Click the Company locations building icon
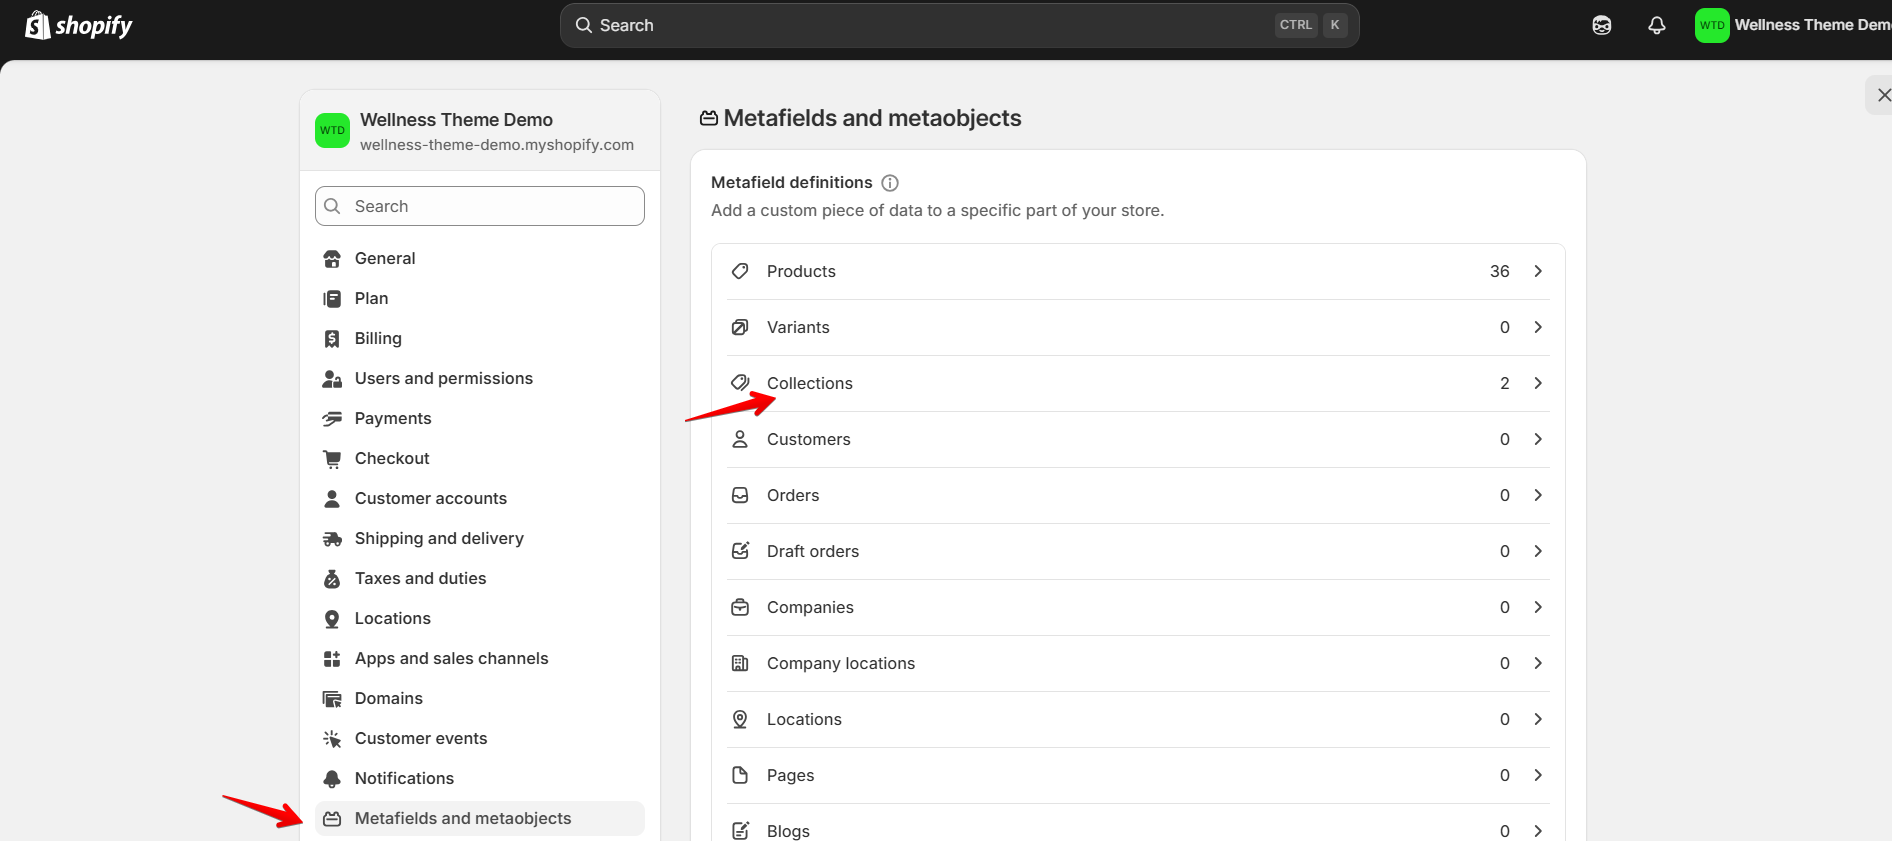Image resolution: width=1892 pixels, height=841 pixels. click(x=740, y=663)
